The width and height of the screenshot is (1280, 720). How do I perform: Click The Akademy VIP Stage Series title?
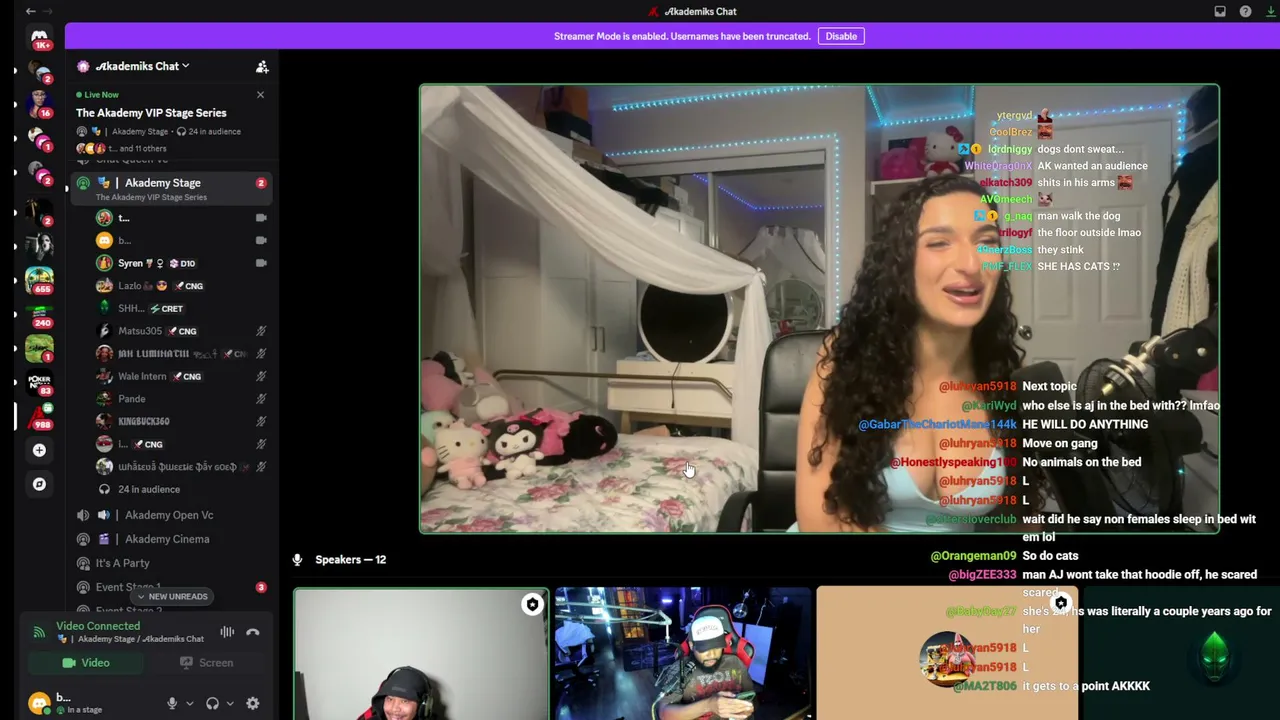151,113
